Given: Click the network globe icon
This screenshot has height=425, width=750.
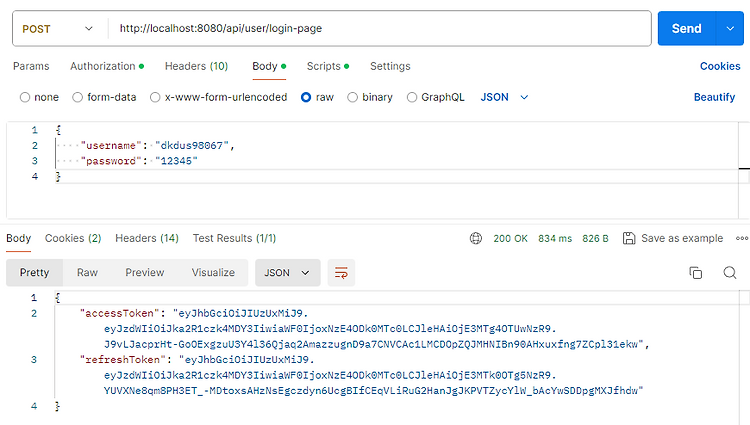Looking at the screenshot, I should coord(476,238).
